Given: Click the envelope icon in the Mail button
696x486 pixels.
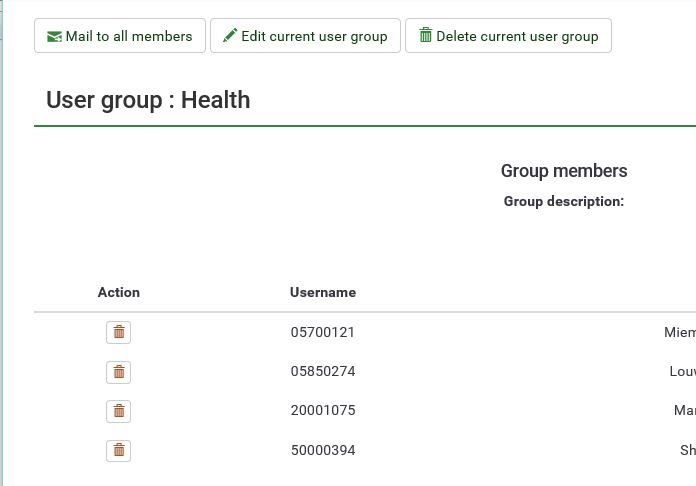Looking at the screenshot, I should pos(54,36).
